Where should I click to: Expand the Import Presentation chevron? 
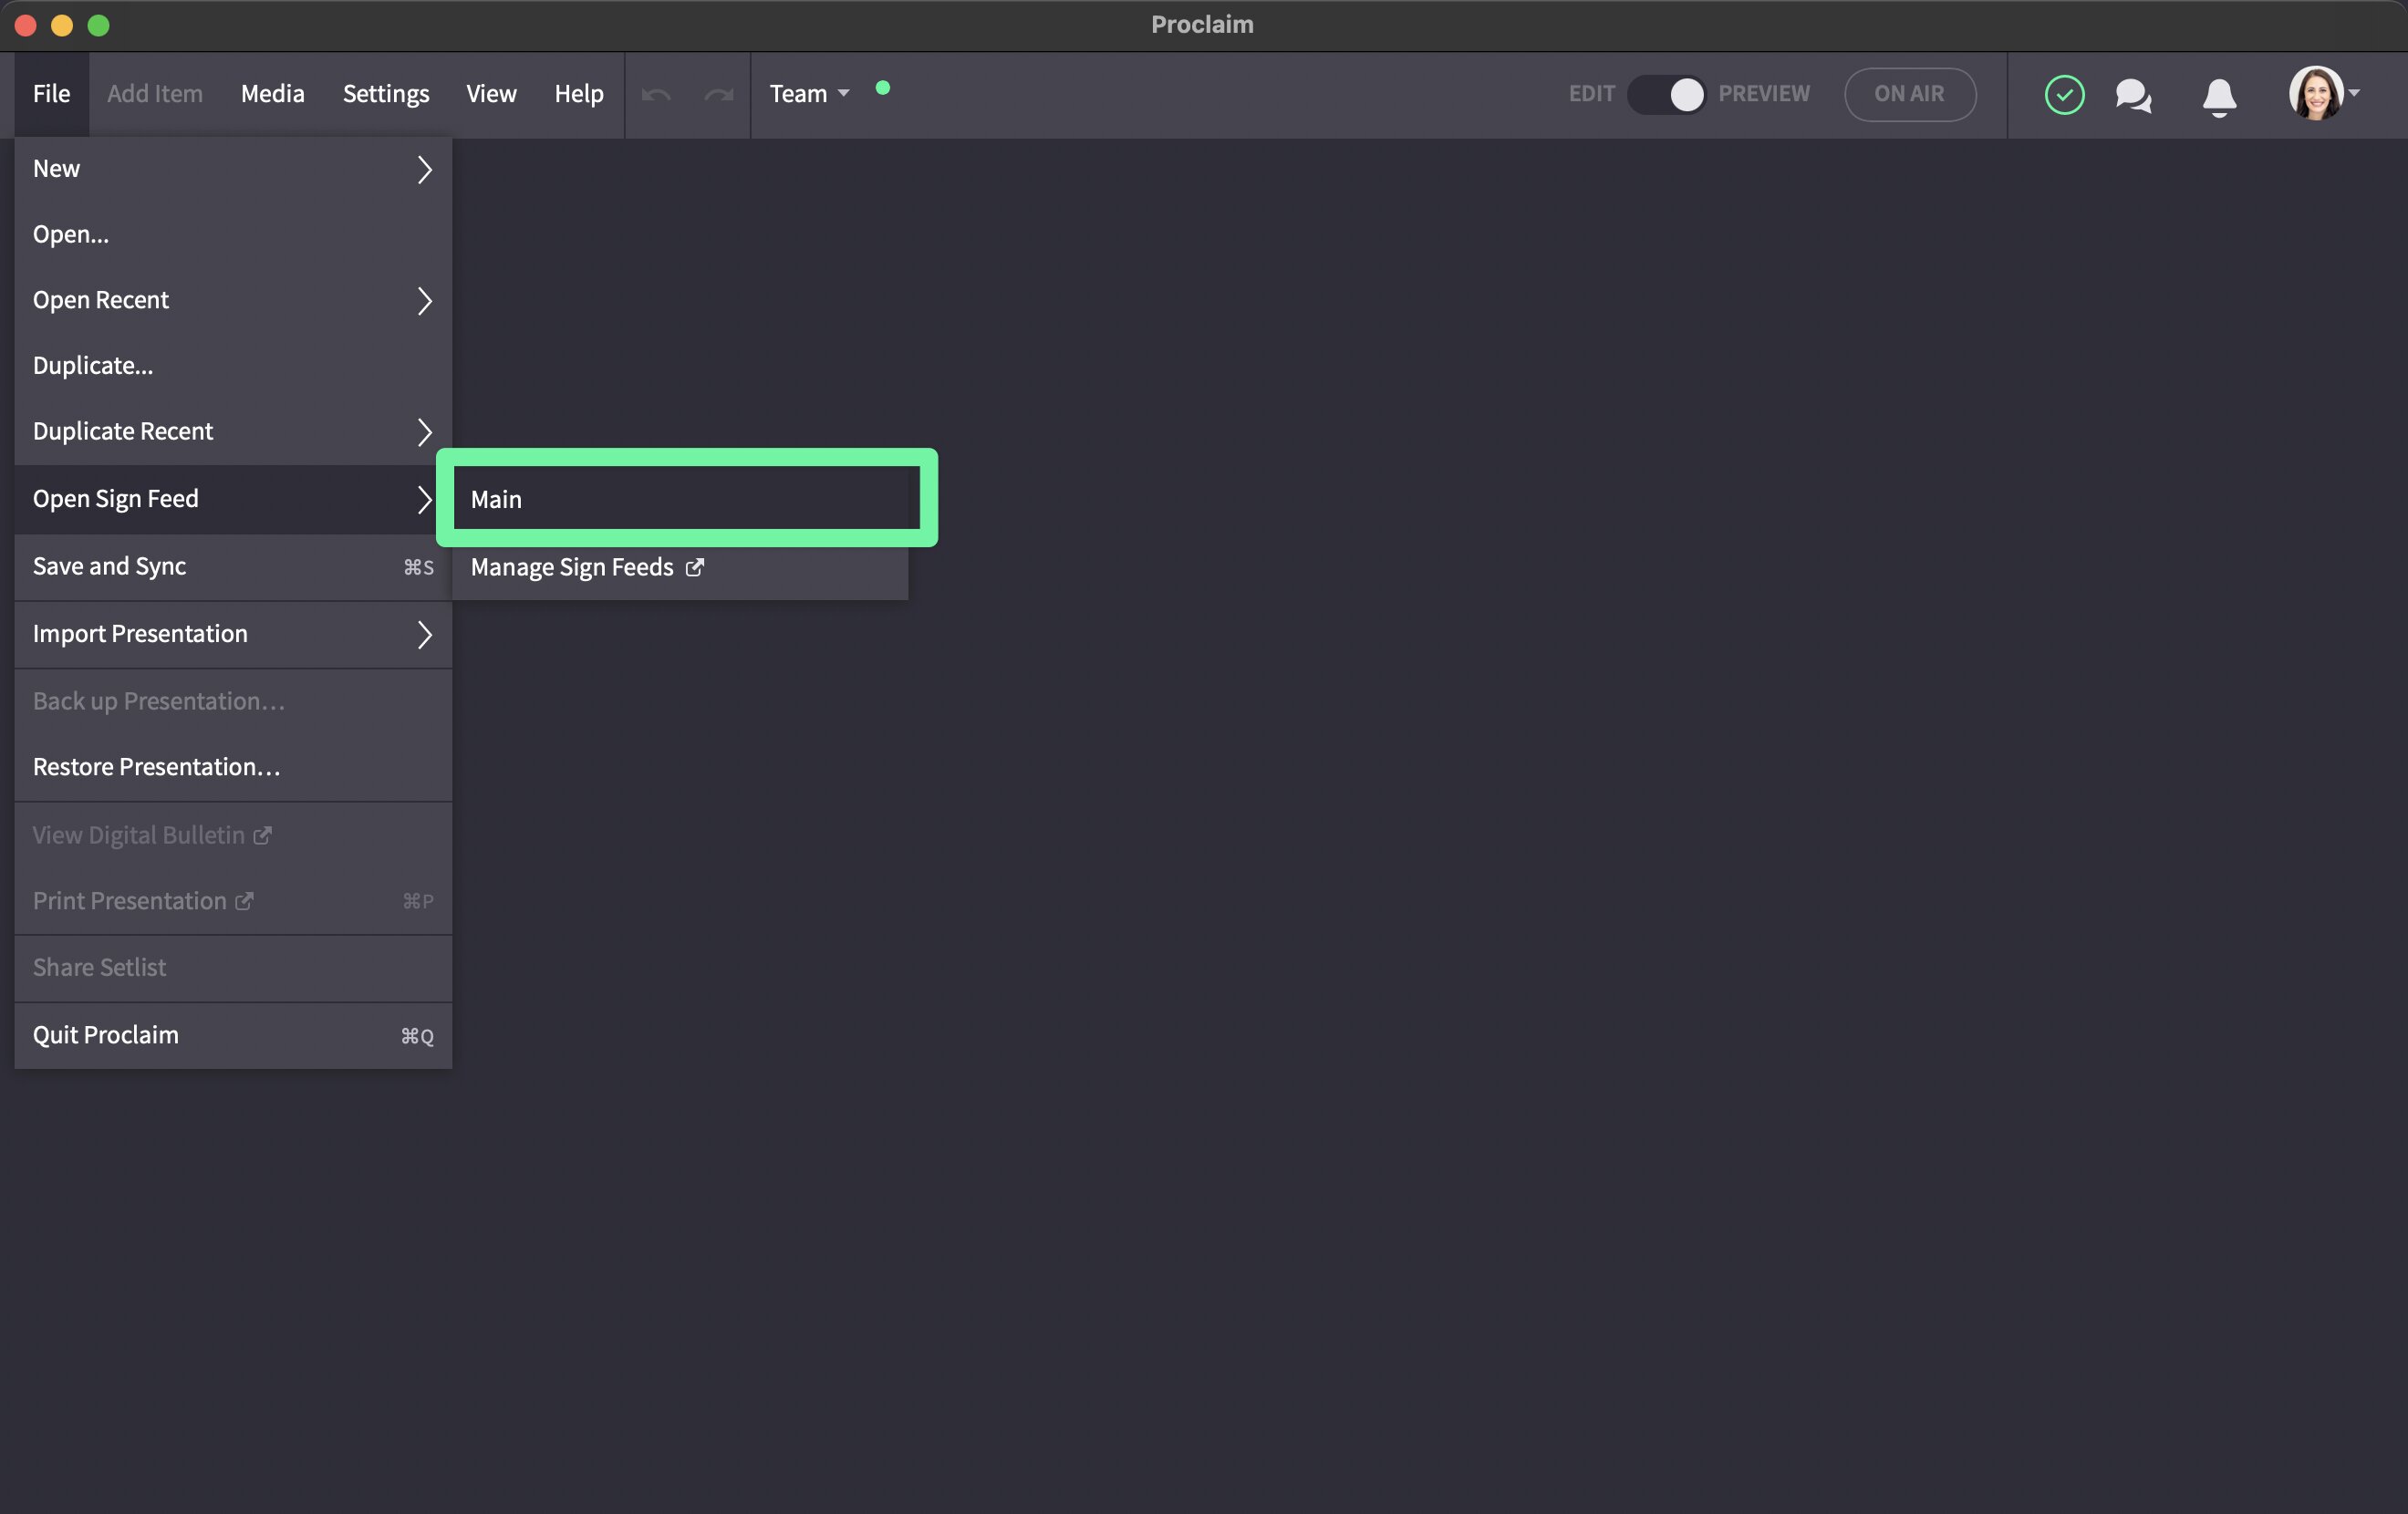pyautogui.click(x=425, y=634)
